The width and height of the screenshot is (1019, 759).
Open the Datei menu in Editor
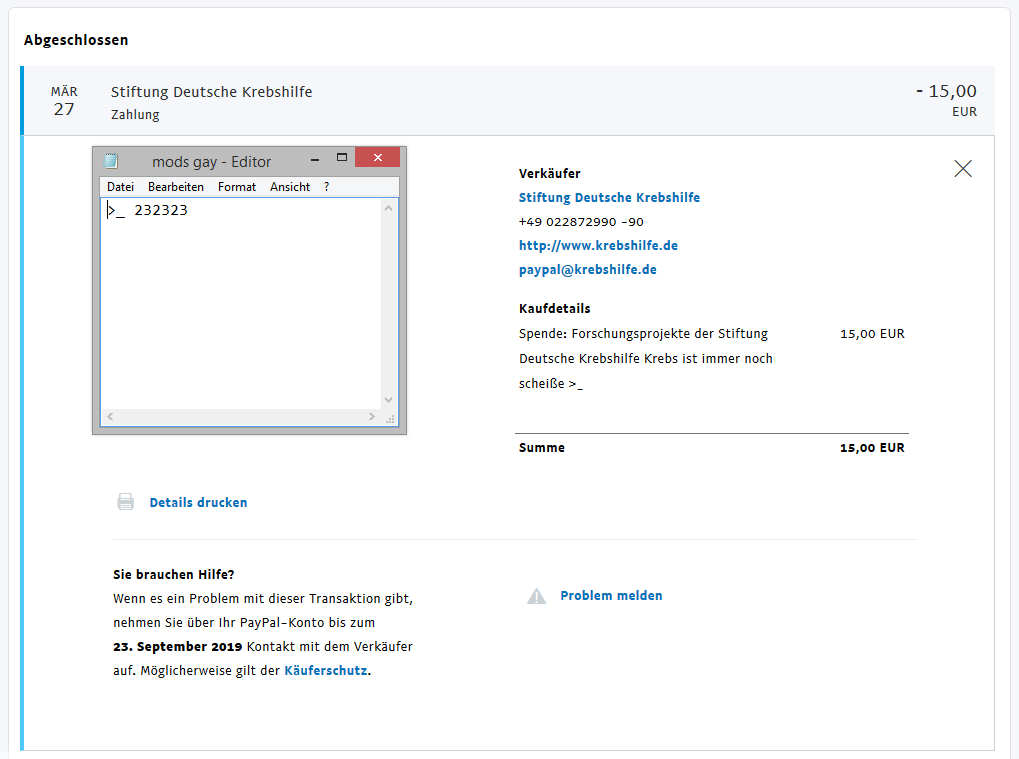pos(120,187)
